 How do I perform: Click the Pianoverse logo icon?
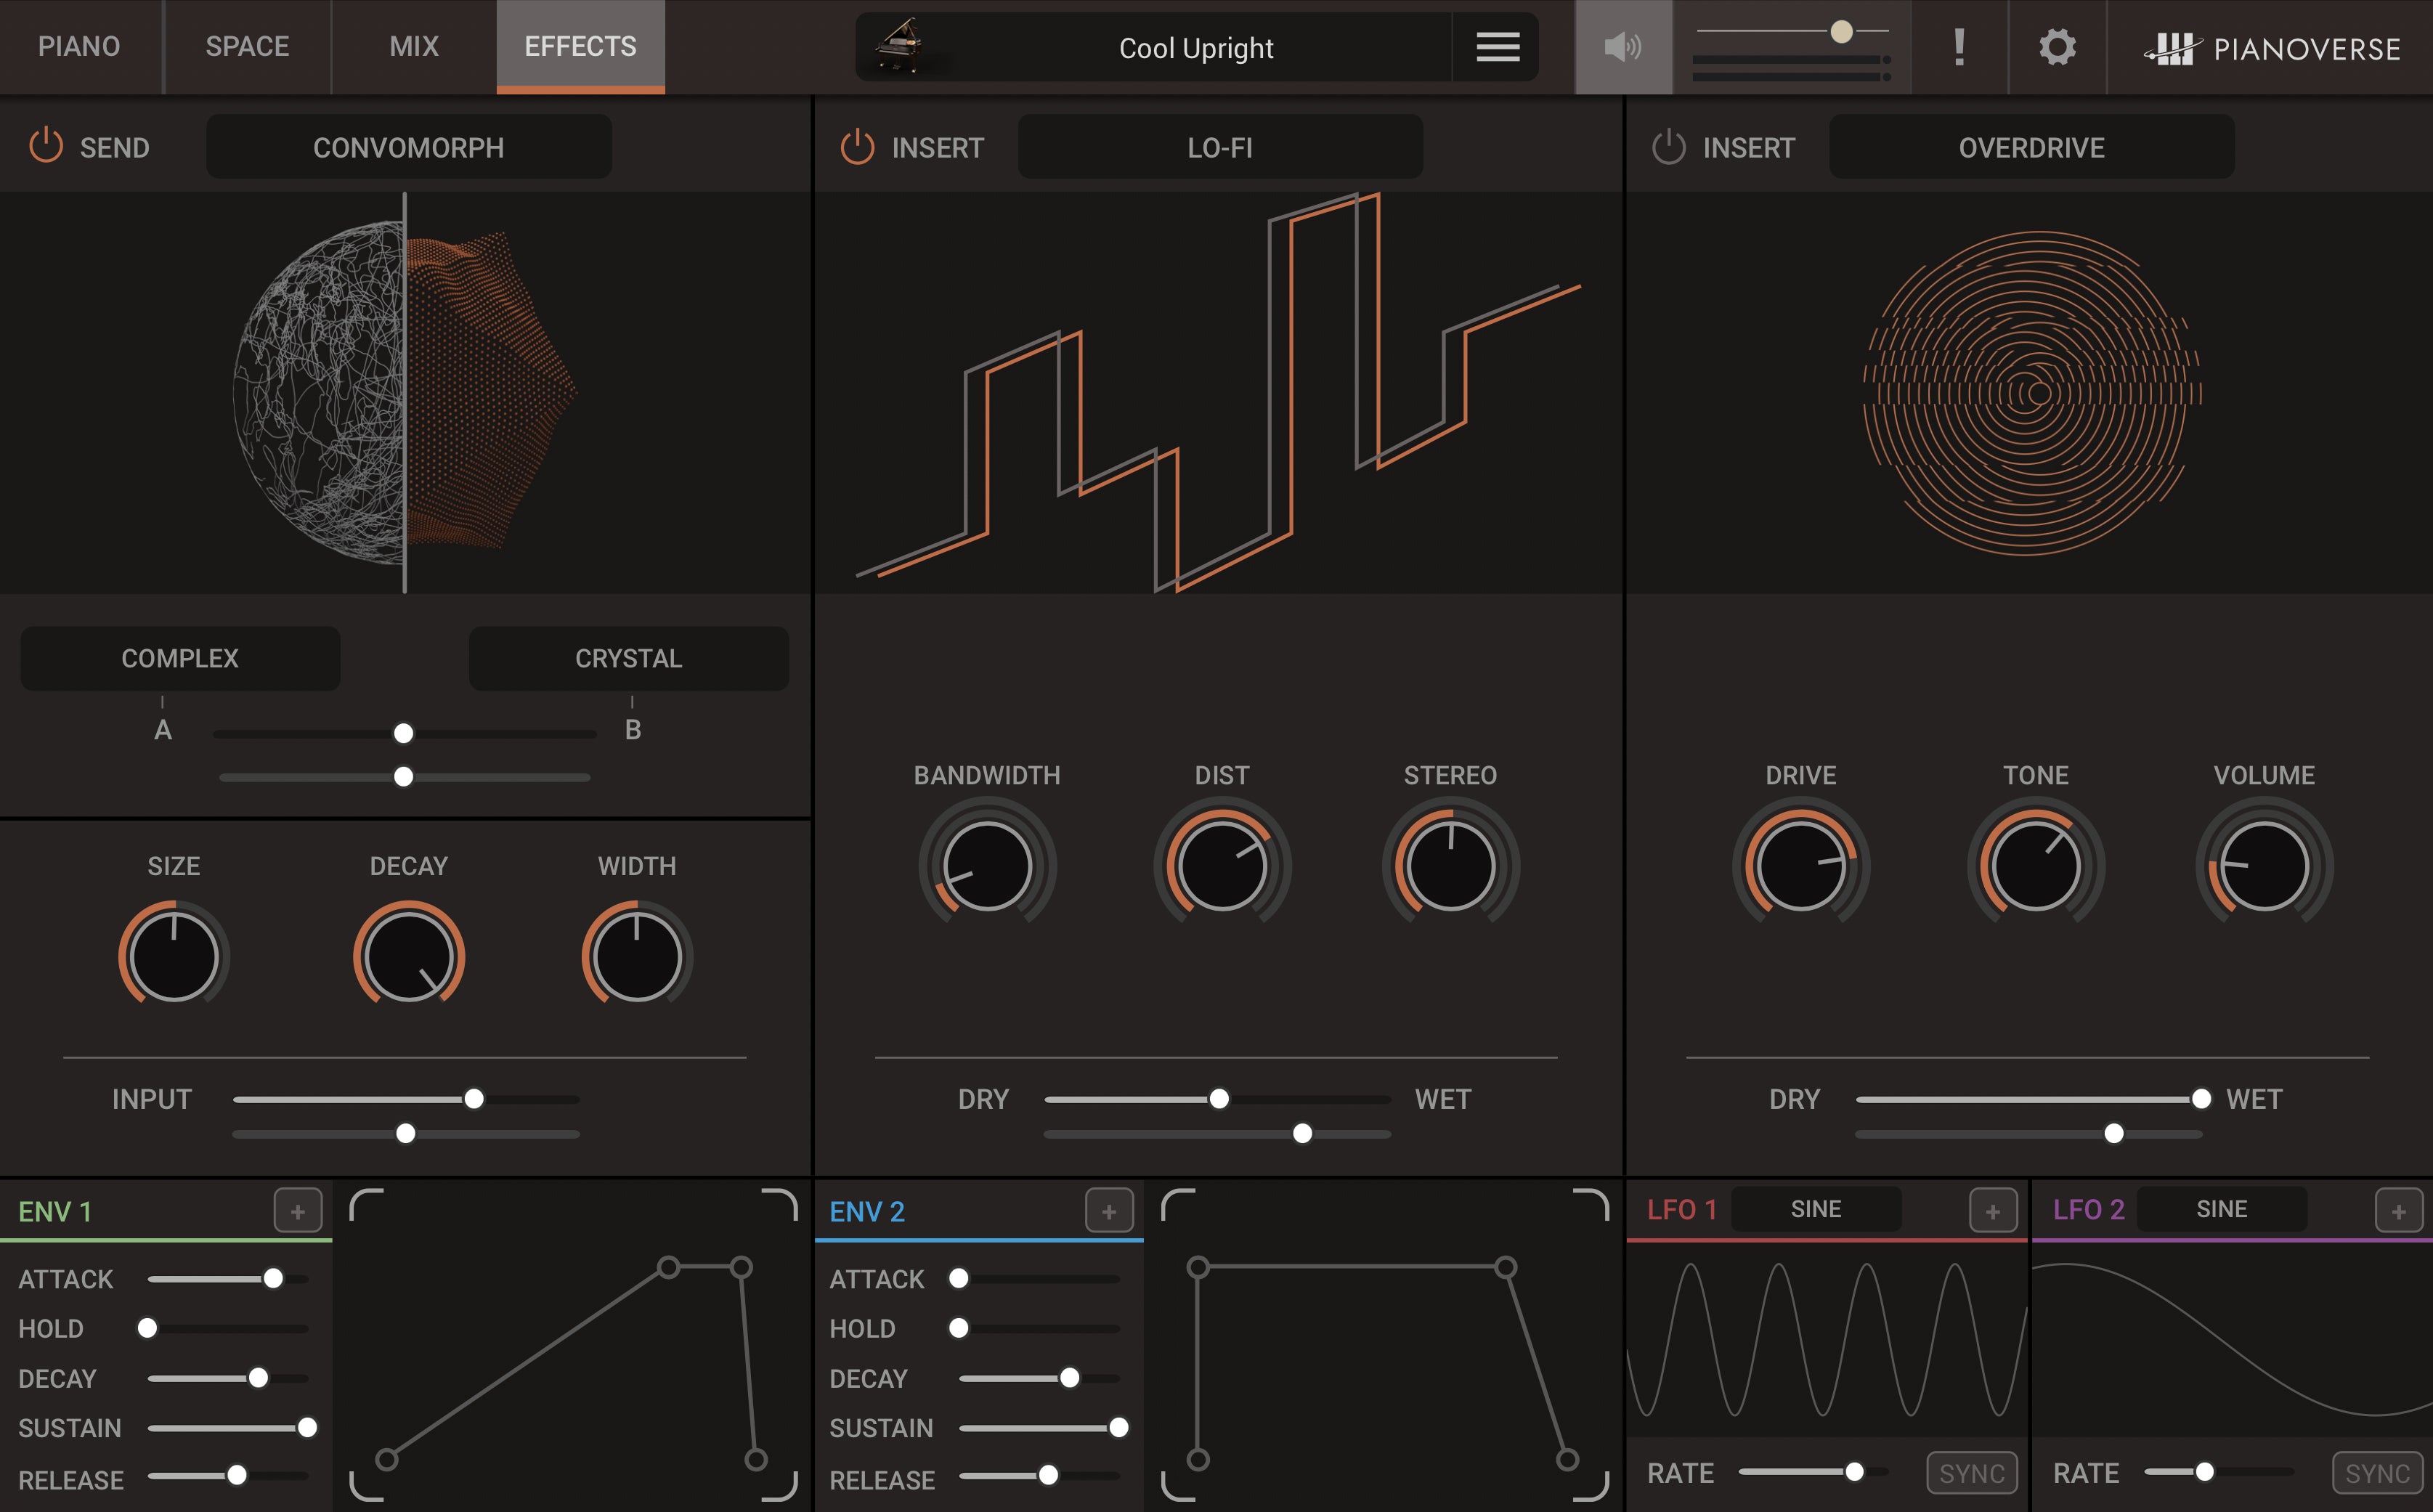pos(2165,47)
